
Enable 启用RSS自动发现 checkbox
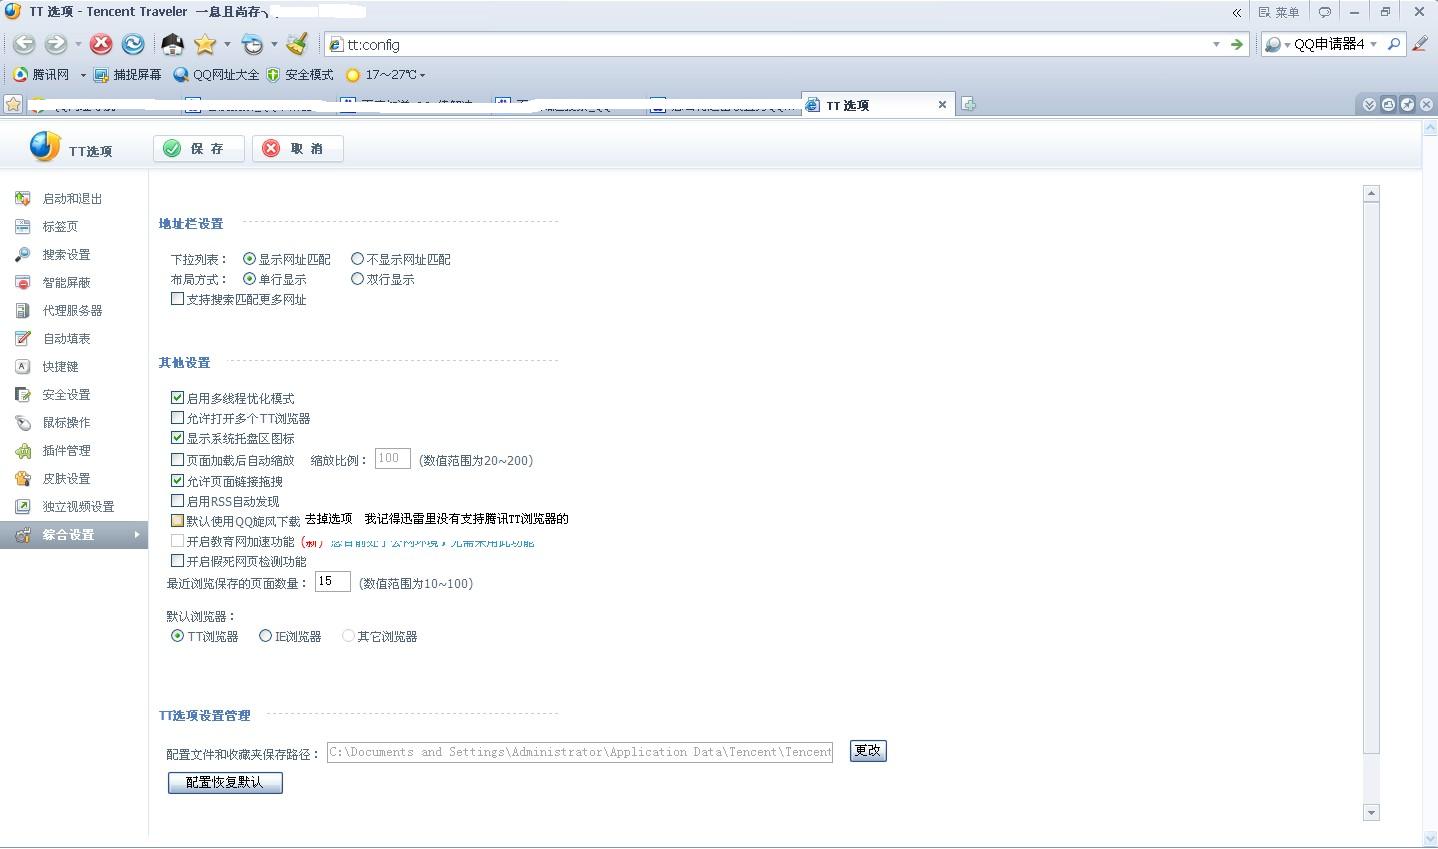177,501
